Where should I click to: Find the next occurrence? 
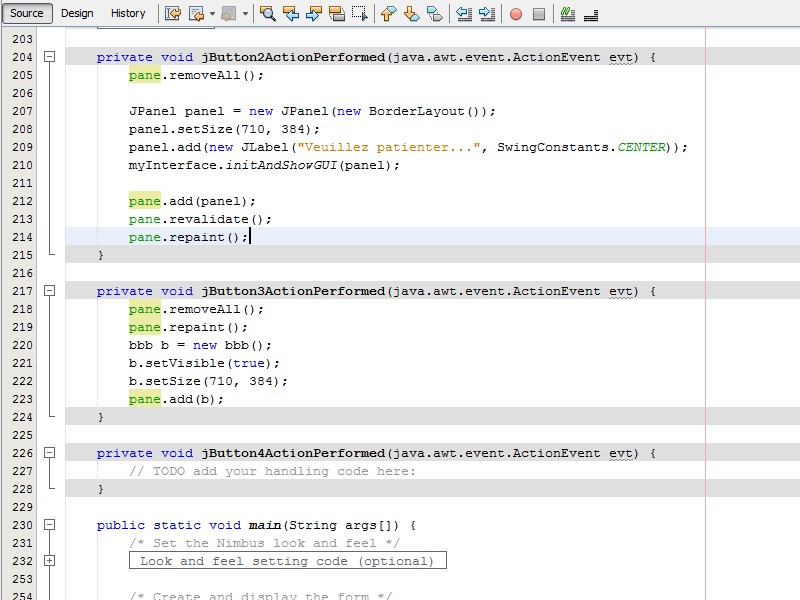tap(313, 13)
